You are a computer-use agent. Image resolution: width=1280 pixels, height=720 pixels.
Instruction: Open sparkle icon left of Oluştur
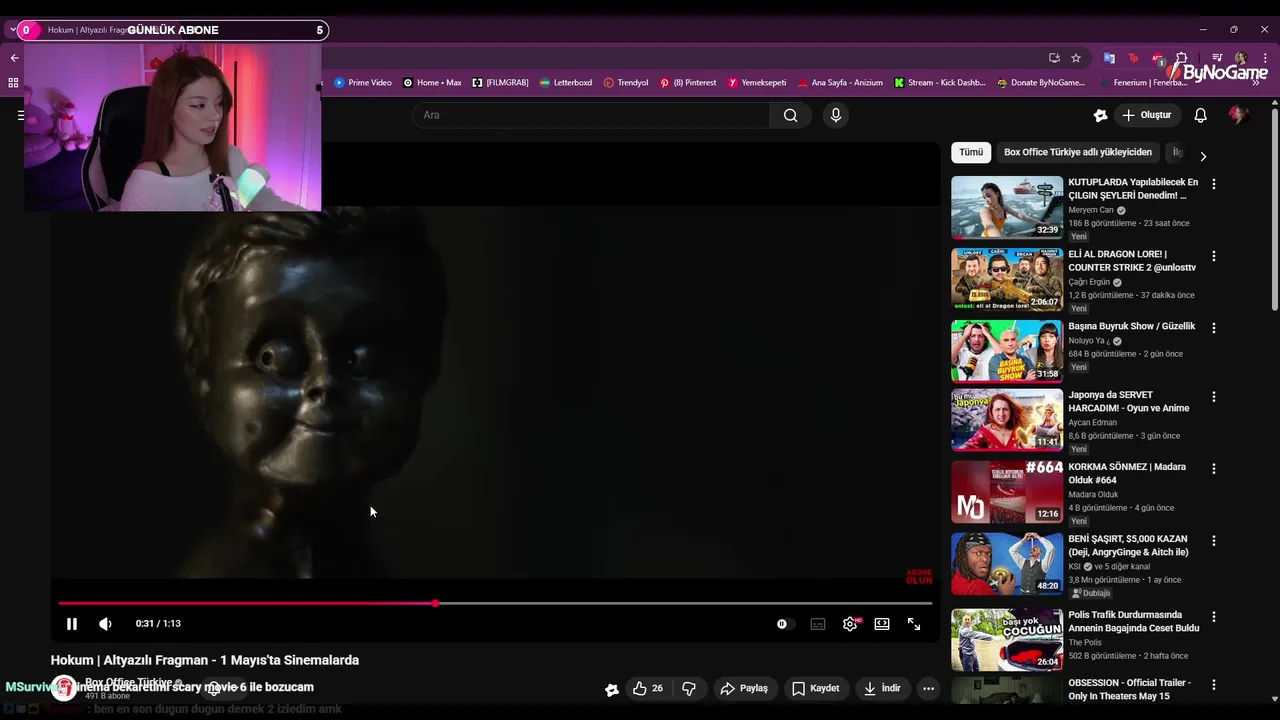[1101, 115]
